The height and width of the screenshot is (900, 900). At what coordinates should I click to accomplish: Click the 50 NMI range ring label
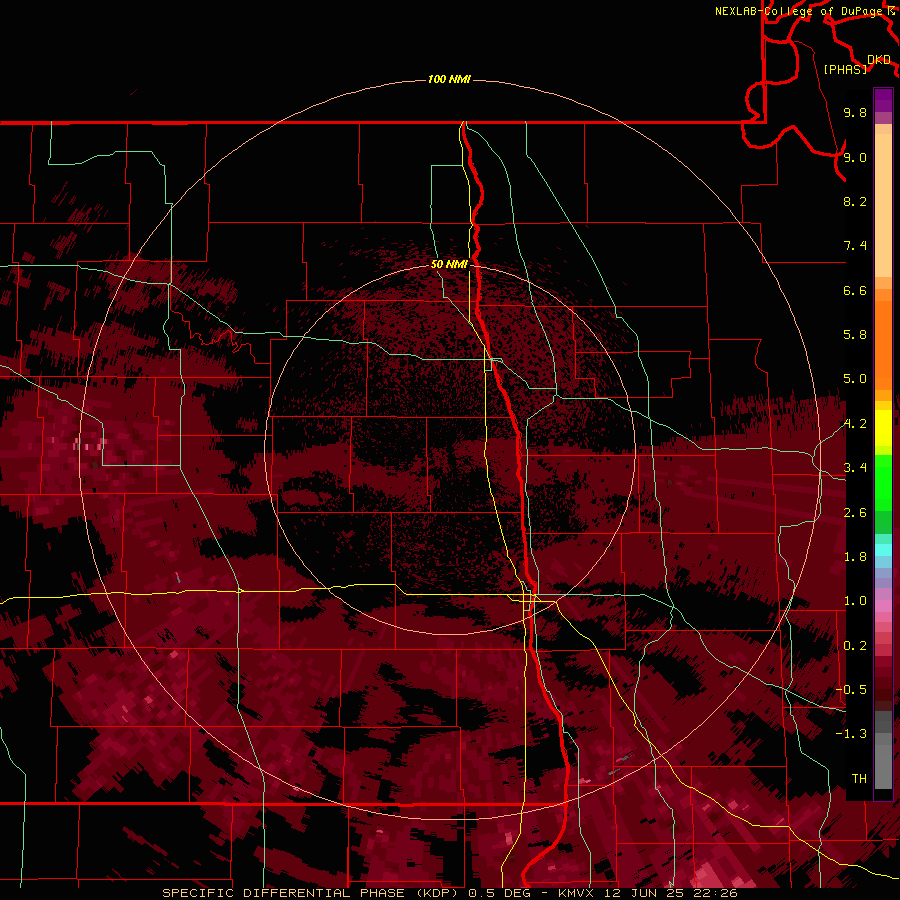[x=449, y=264]
